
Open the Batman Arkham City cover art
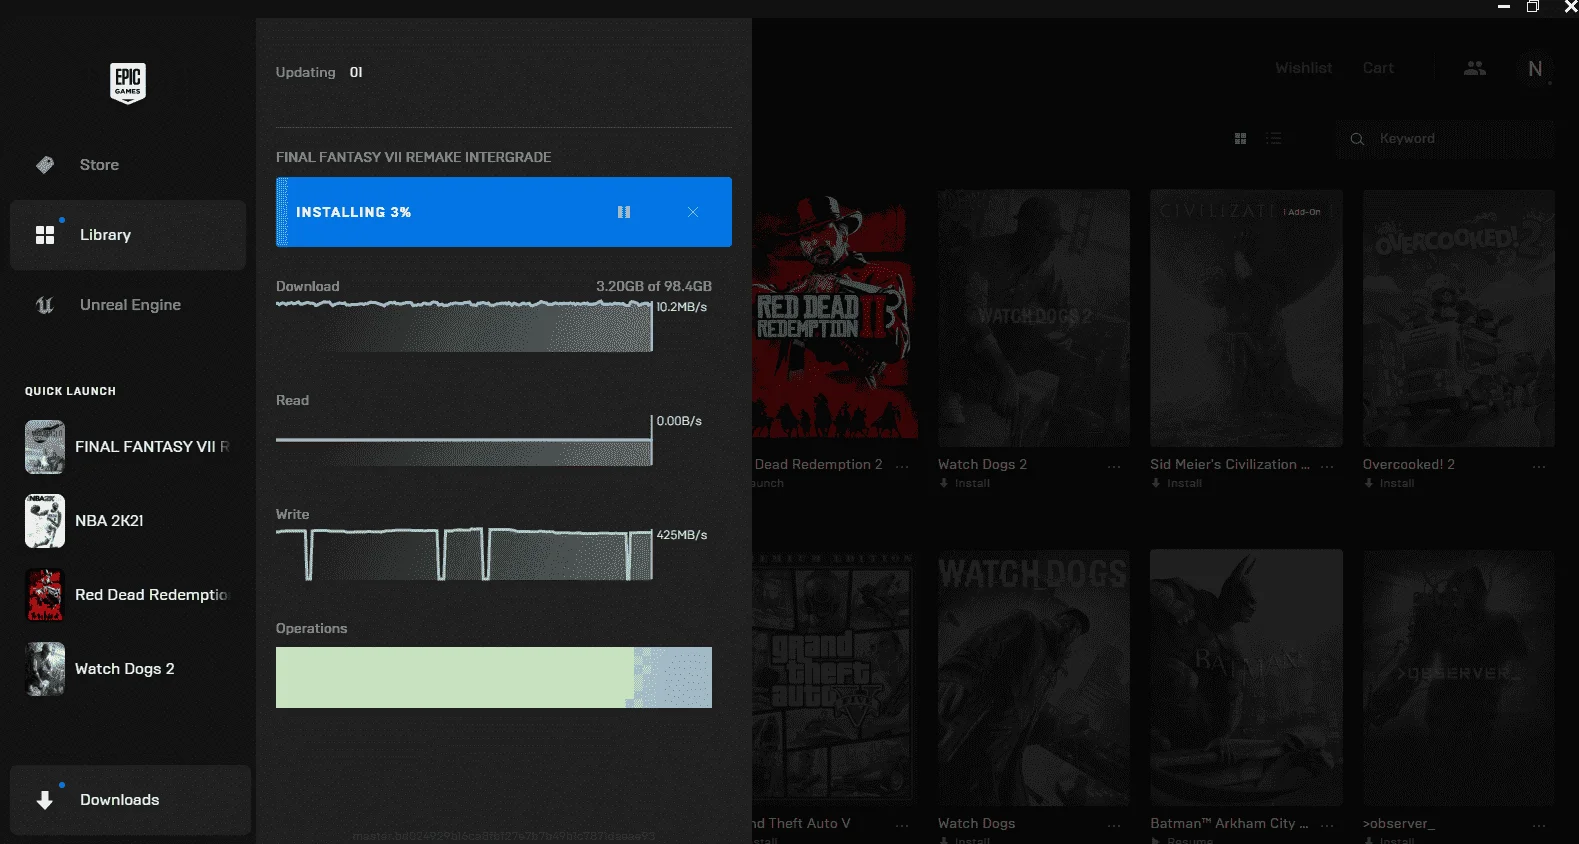(1246, 678)
